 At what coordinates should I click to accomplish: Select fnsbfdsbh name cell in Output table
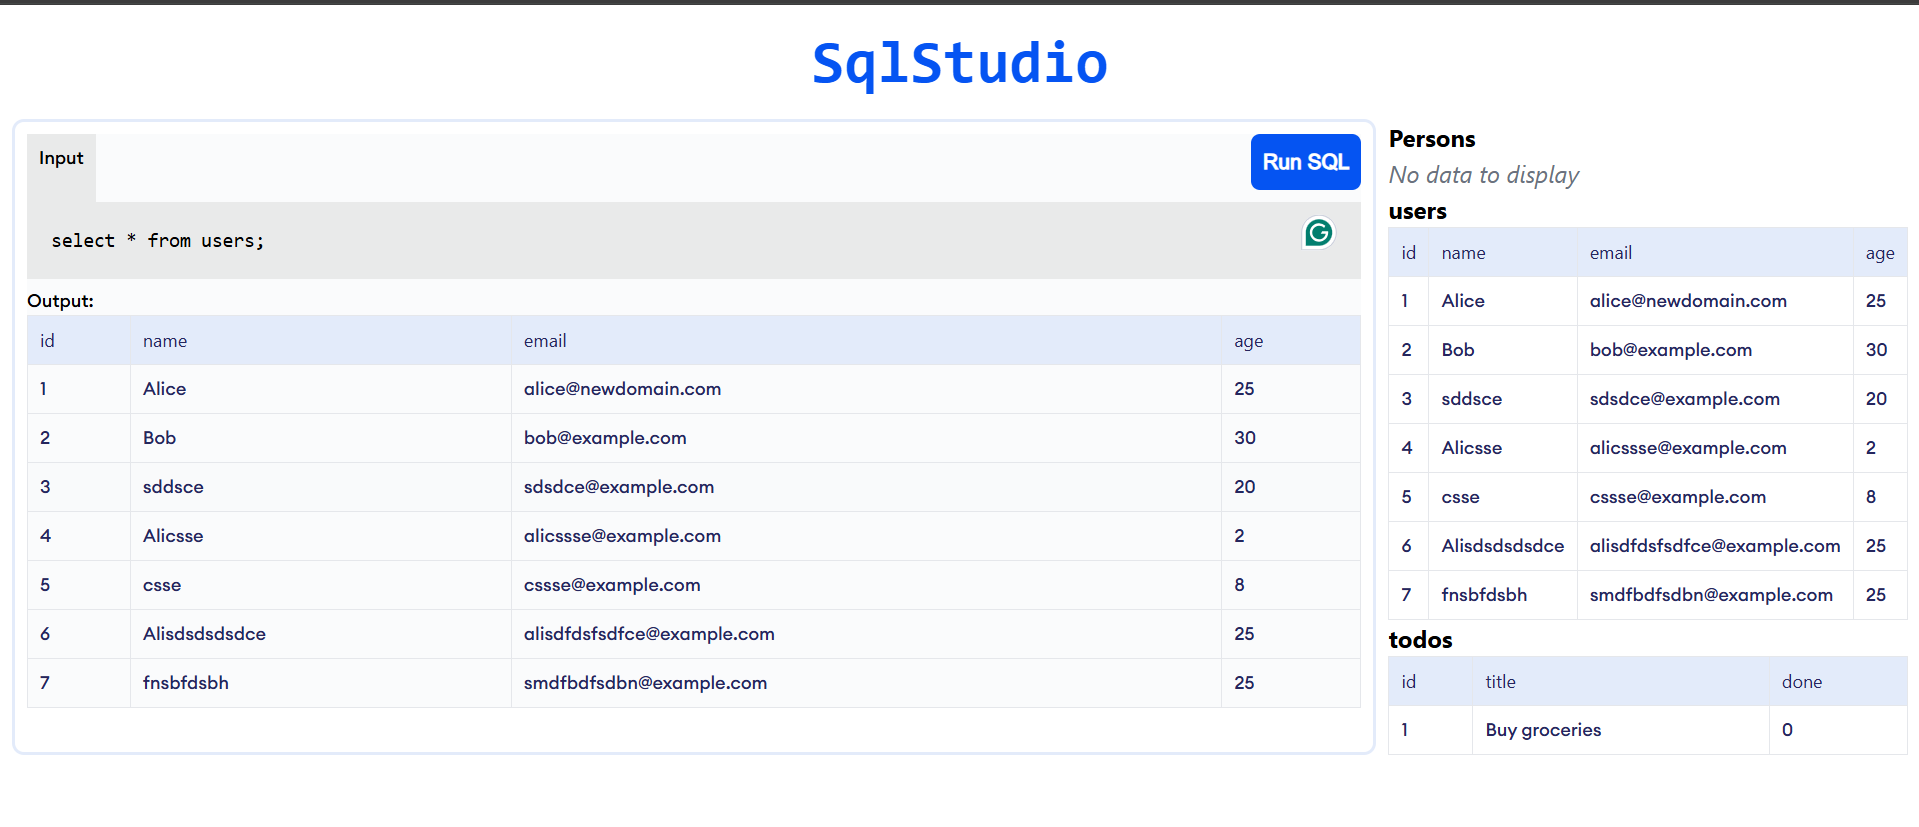[320, 683]
